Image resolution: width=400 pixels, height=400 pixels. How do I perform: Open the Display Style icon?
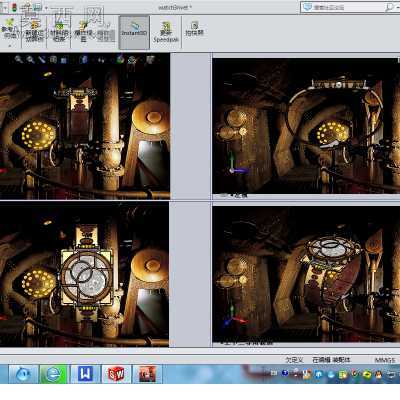coord(84,60)
